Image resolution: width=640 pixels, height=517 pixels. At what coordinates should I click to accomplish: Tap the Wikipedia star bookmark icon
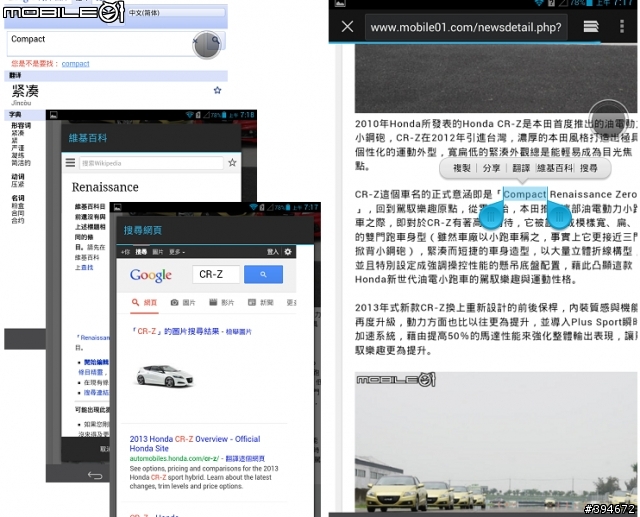pyautogui.click(x=232, y=163)
